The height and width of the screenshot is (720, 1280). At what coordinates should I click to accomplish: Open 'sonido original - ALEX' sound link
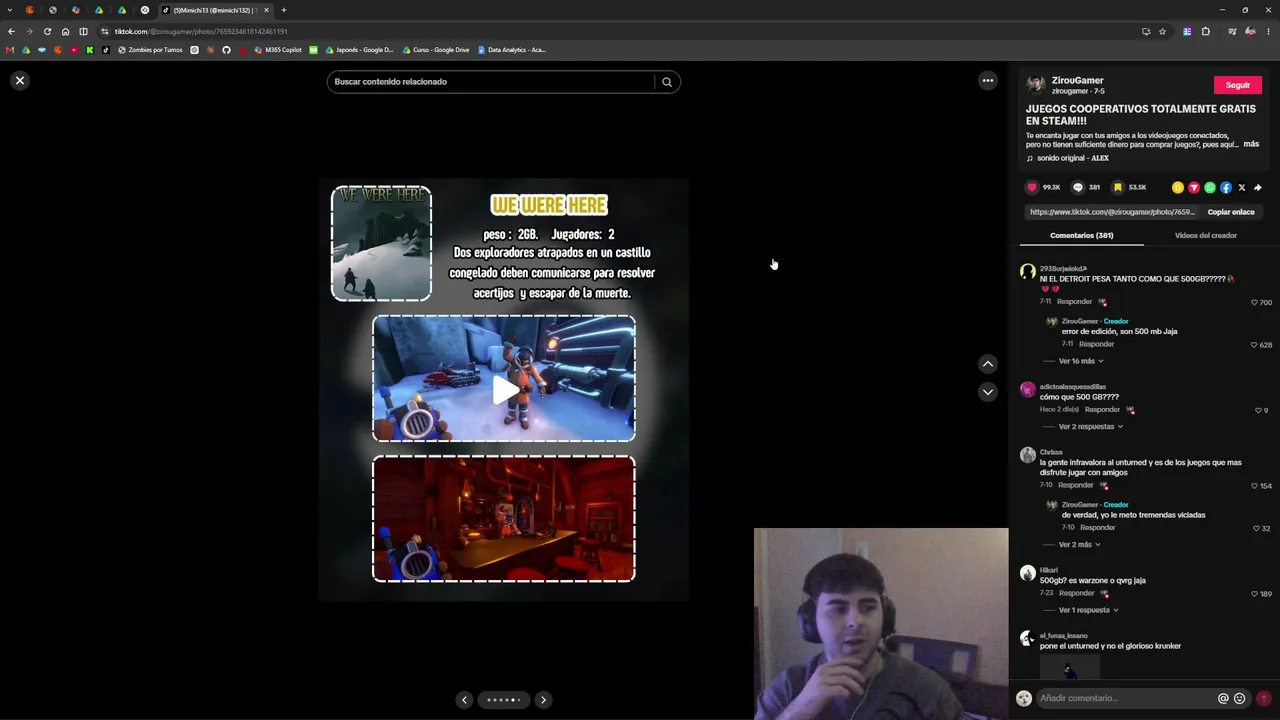[x=1068, y=158]
